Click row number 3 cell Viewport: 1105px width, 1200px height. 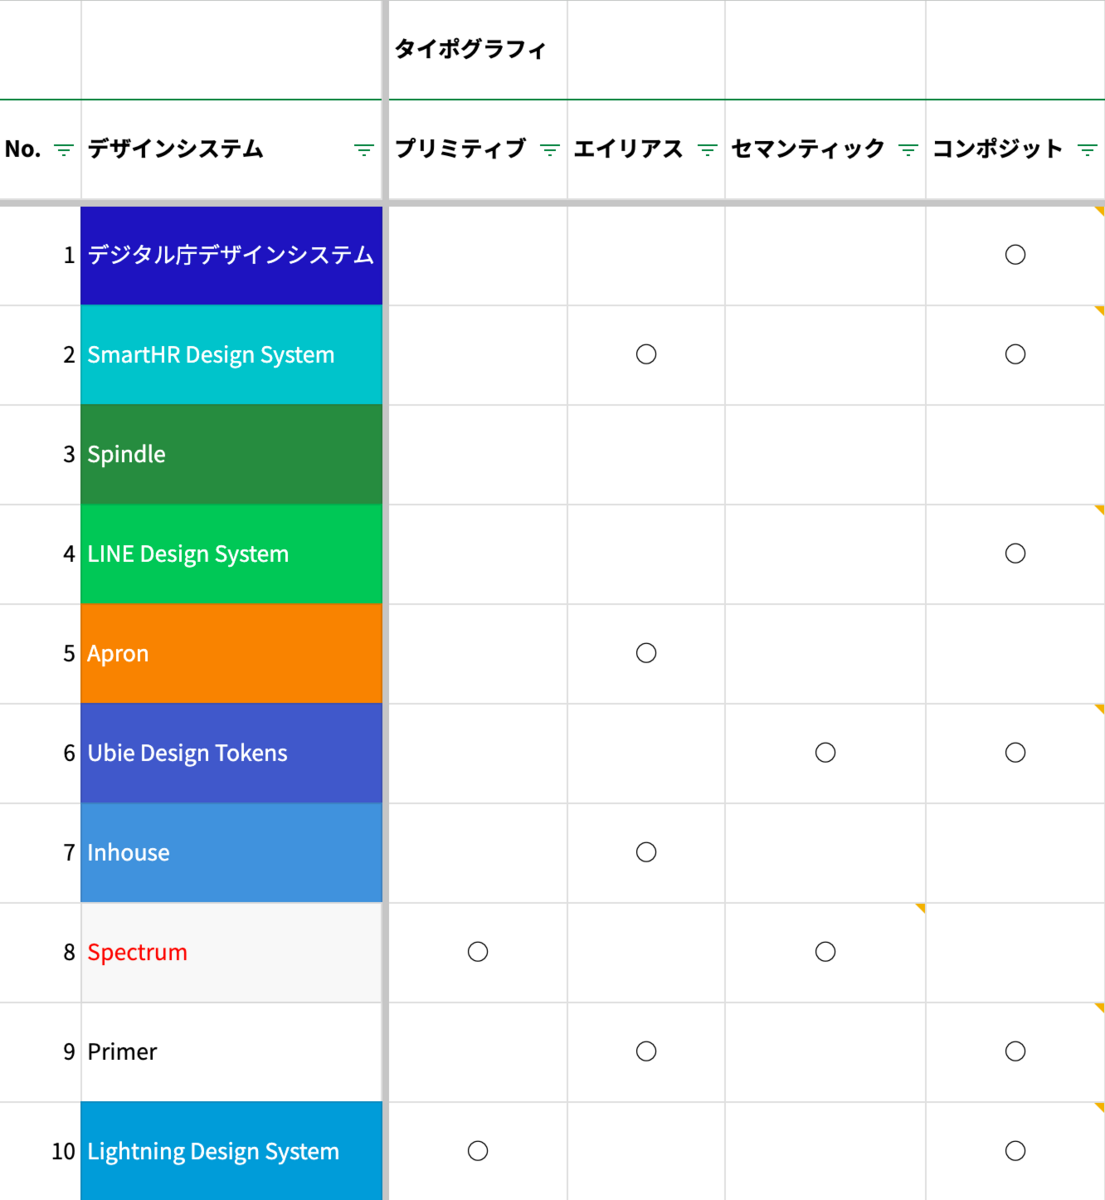(x=40, y=454)
